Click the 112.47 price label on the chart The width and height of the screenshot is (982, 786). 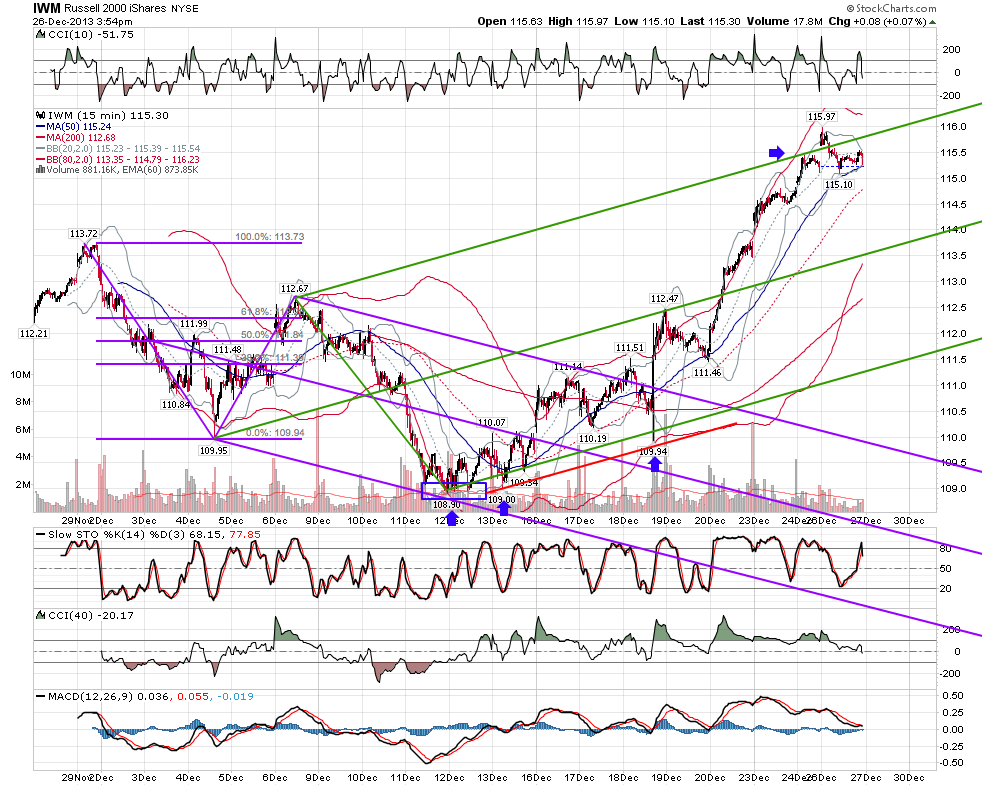click(664, 299)
